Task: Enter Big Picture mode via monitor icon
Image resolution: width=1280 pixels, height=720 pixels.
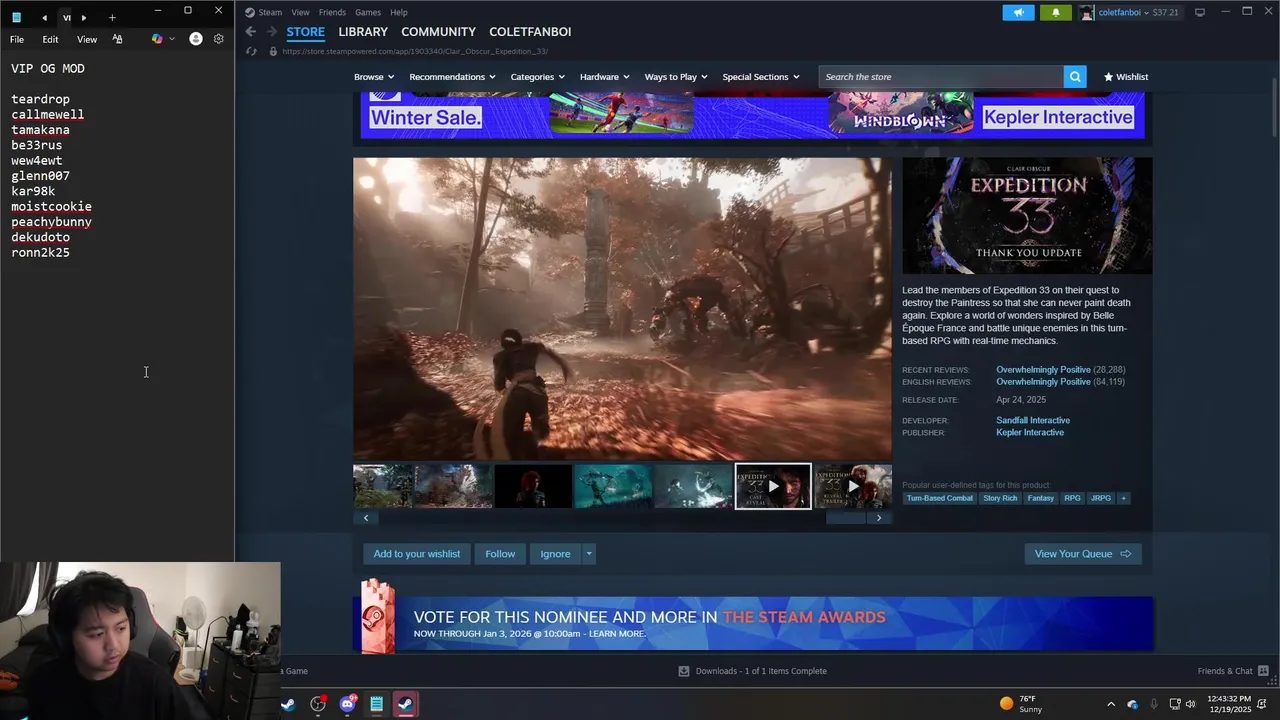Action: coord(1200,12)
